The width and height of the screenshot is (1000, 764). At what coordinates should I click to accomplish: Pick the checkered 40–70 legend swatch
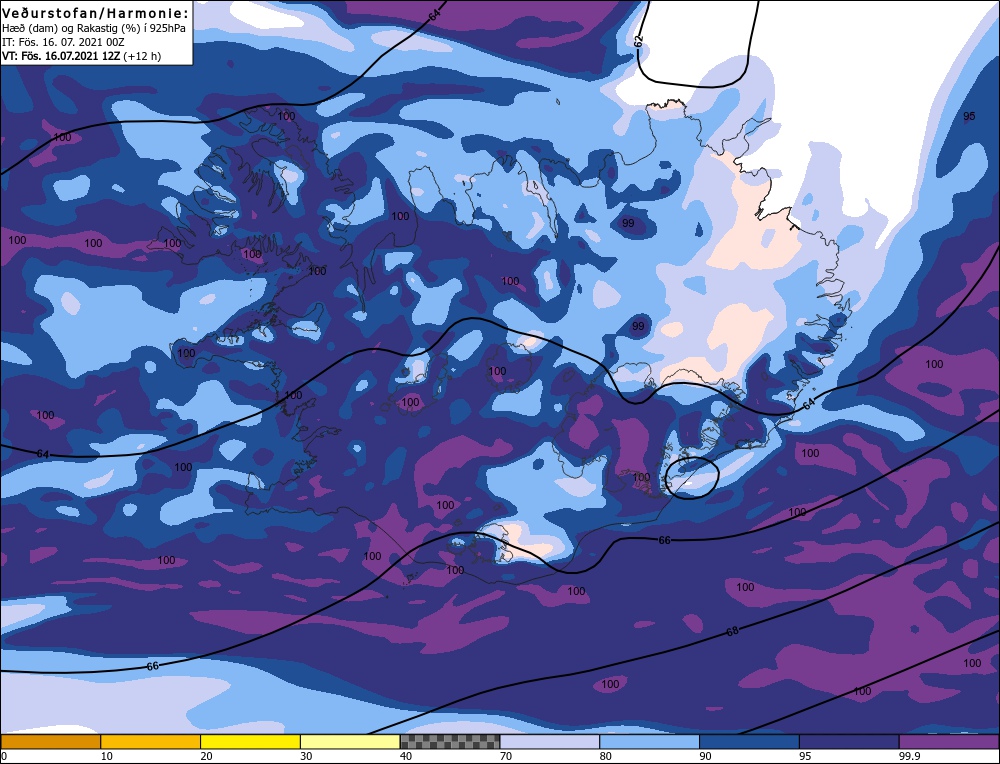[x=450, y=742]
